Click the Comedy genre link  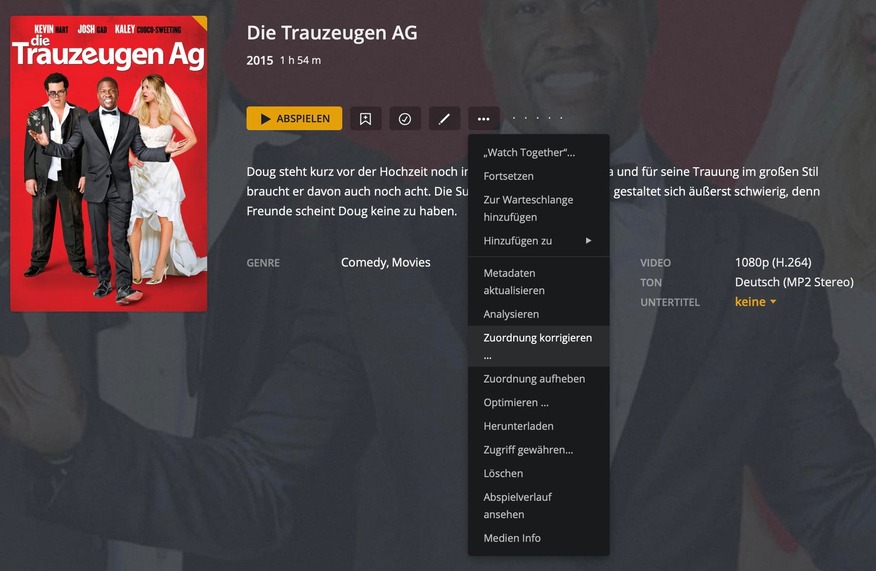click(x=363, y=263)
